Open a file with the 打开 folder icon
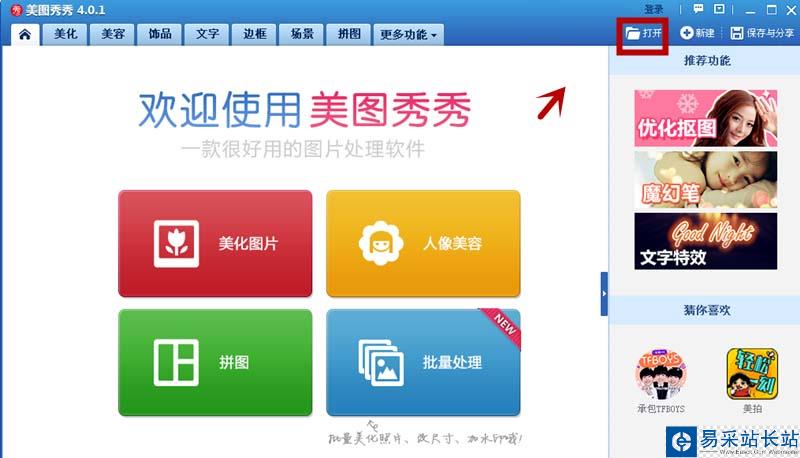 (x=633, y=34)
